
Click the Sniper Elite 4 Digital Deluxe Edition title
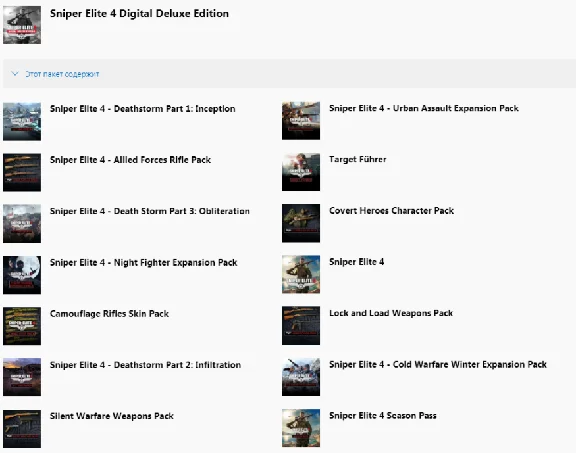click(139, 14)
